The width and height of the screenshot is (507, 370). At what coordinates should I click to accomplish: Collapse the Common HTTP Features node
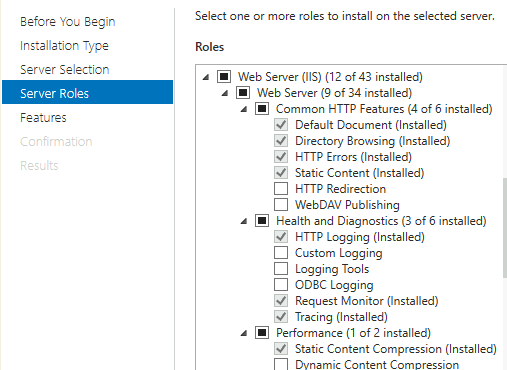click(x=244, y=109)
